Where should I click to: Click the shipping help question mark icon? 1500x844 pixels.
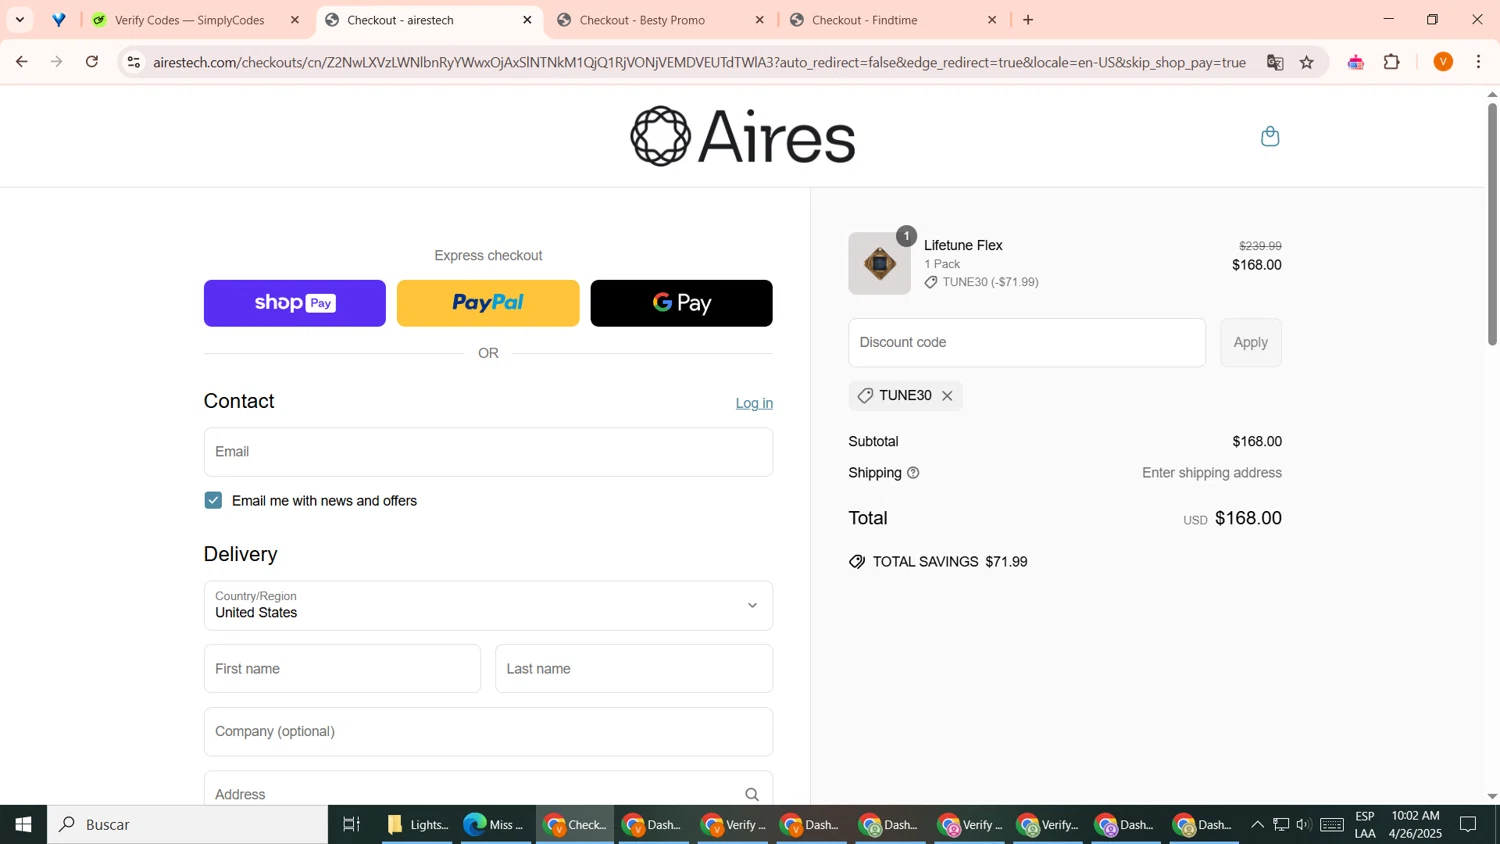pyautogui.click(x=913, y=473)
